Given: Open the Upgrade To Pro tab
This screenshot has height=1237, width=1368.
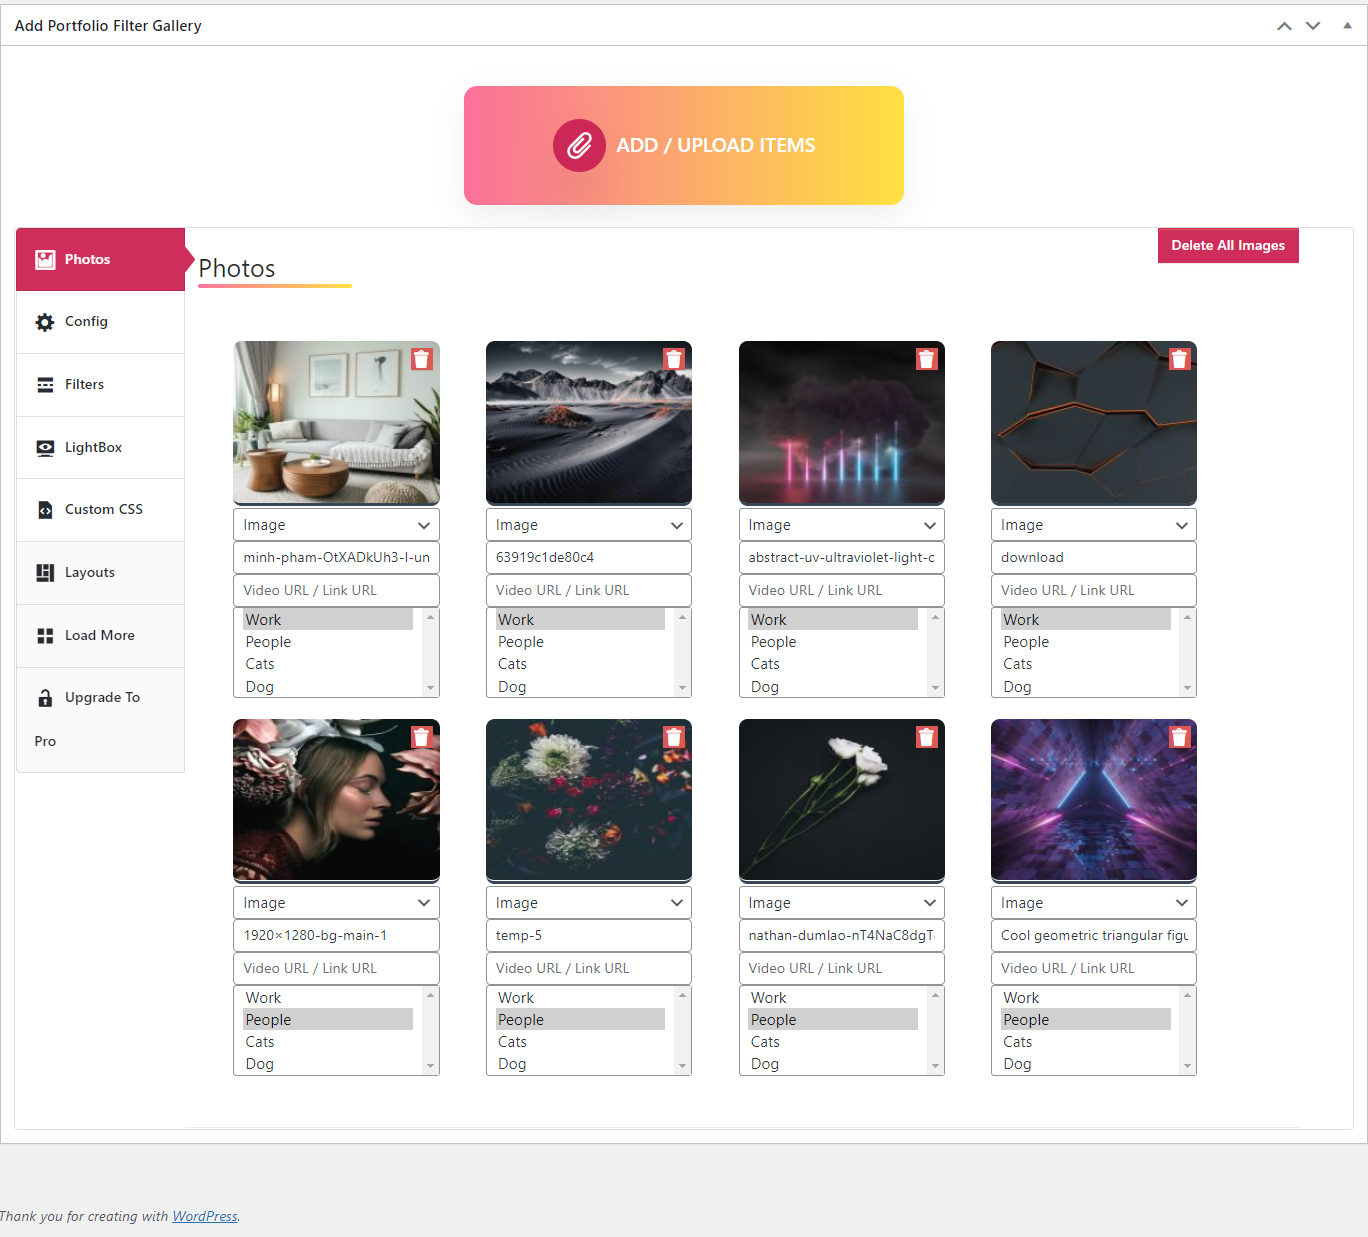Looking at the screenshot, I should (x=100, y=720).
